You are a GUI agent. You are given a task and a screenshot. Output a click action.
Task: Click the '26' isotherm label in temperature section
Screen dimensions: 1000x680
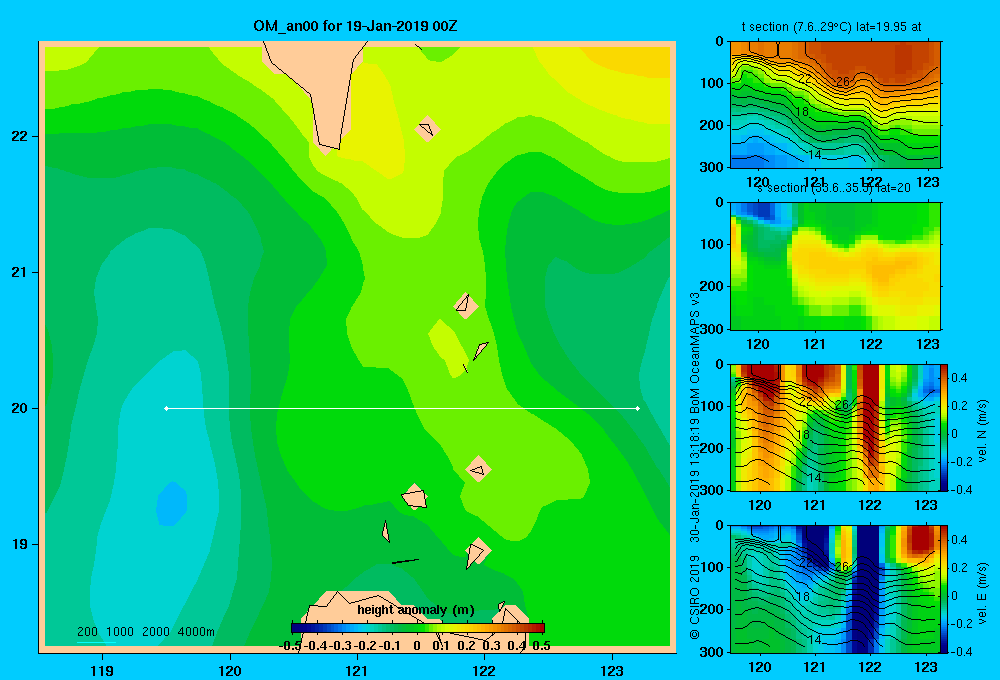tap(842, 82)
